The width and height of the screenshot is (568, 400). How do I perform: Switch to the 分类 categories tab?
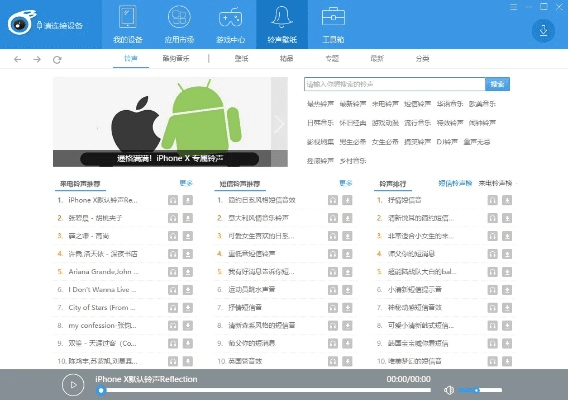coord(422,58)
